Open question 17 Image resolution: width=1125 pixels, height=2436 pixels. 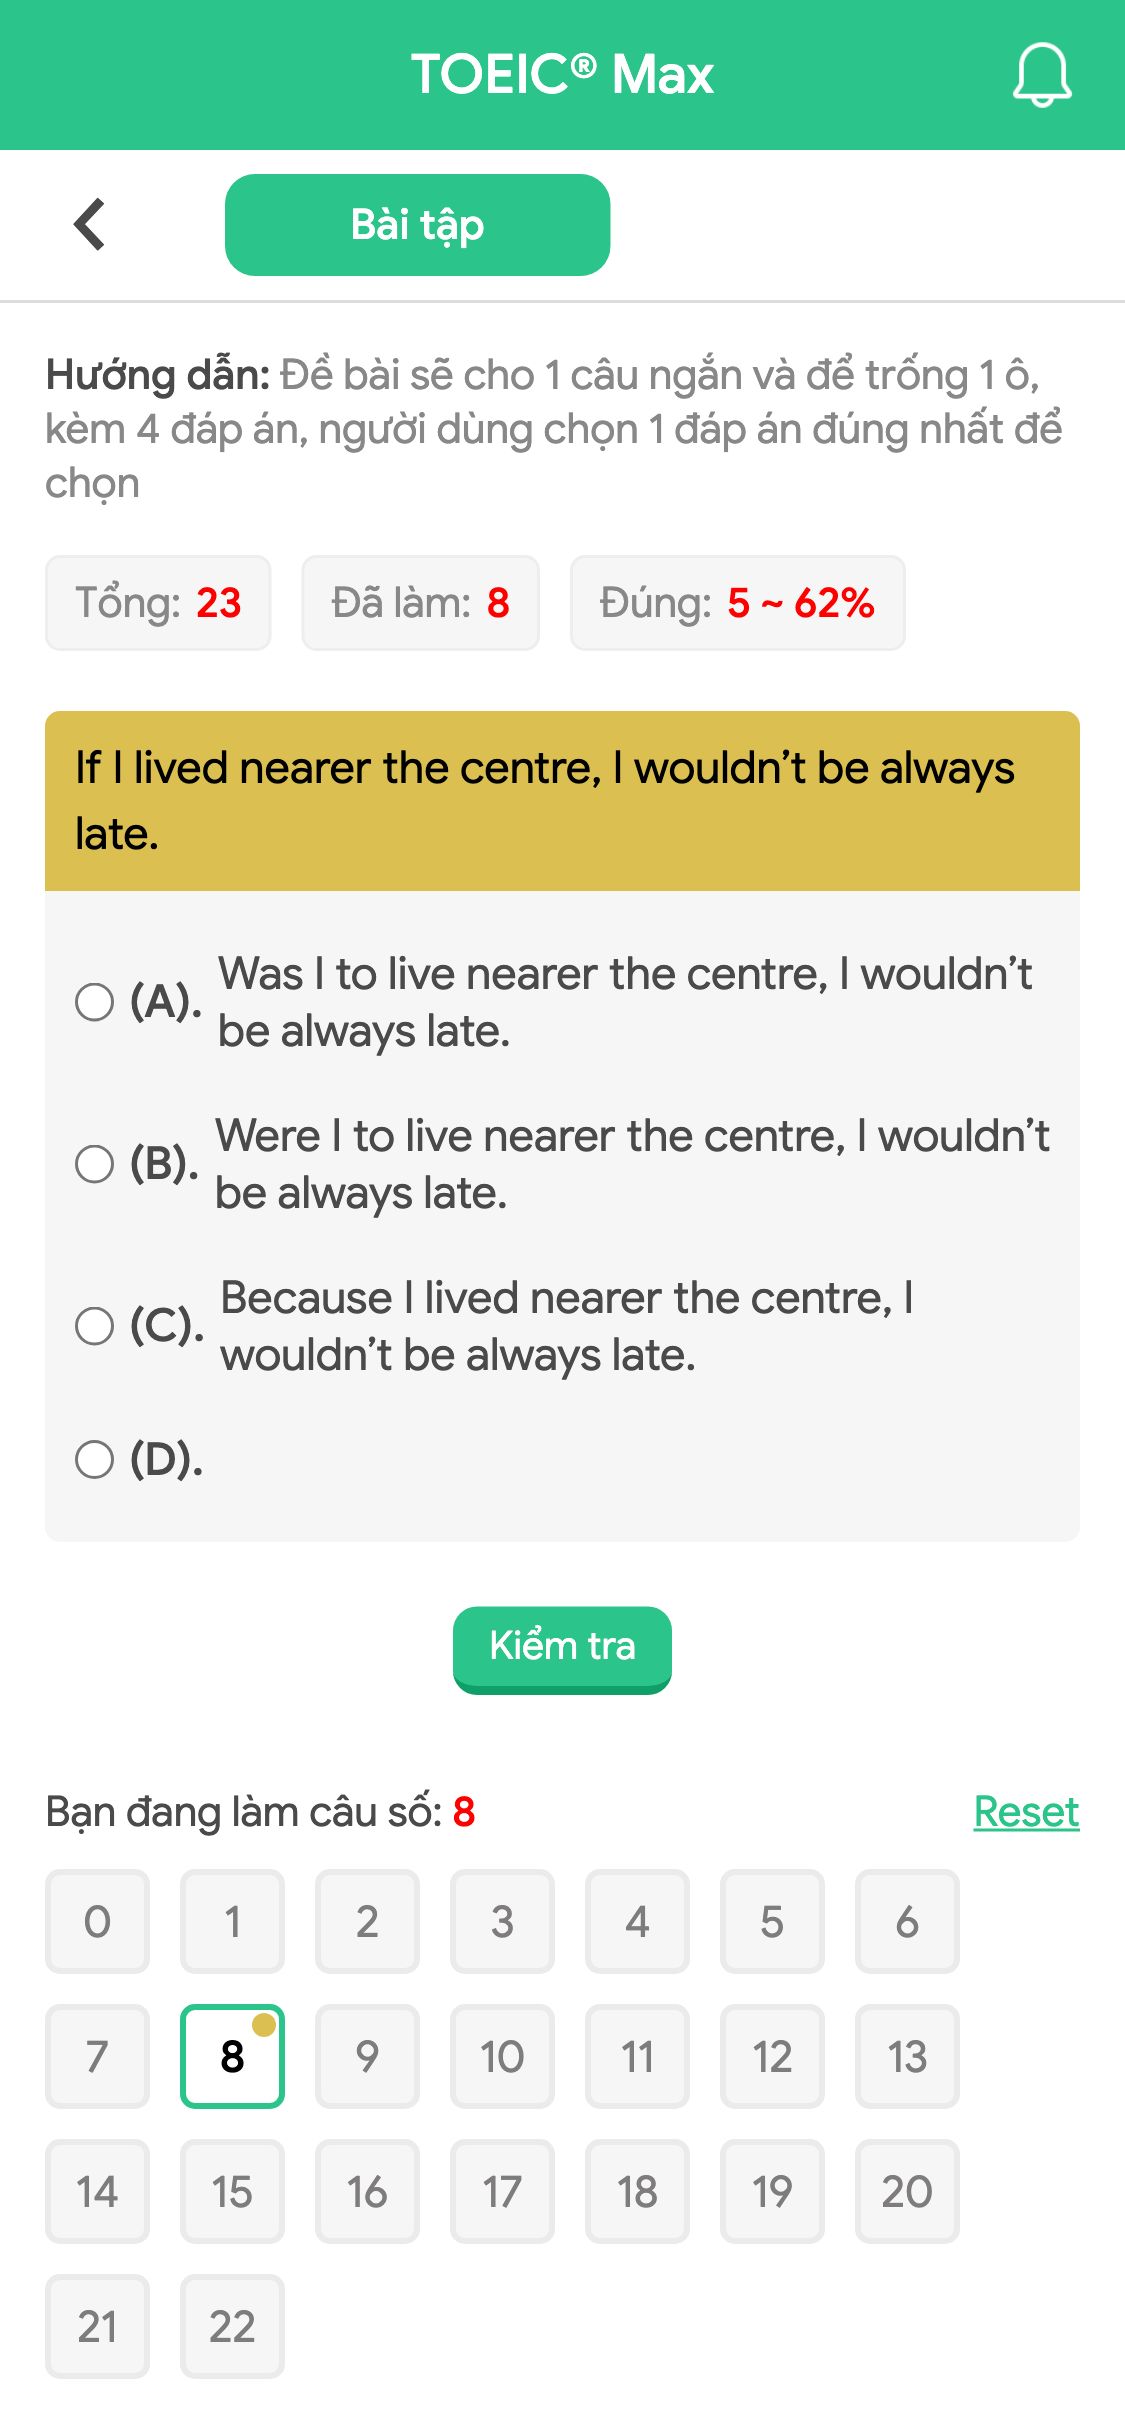coord(502,2191)
